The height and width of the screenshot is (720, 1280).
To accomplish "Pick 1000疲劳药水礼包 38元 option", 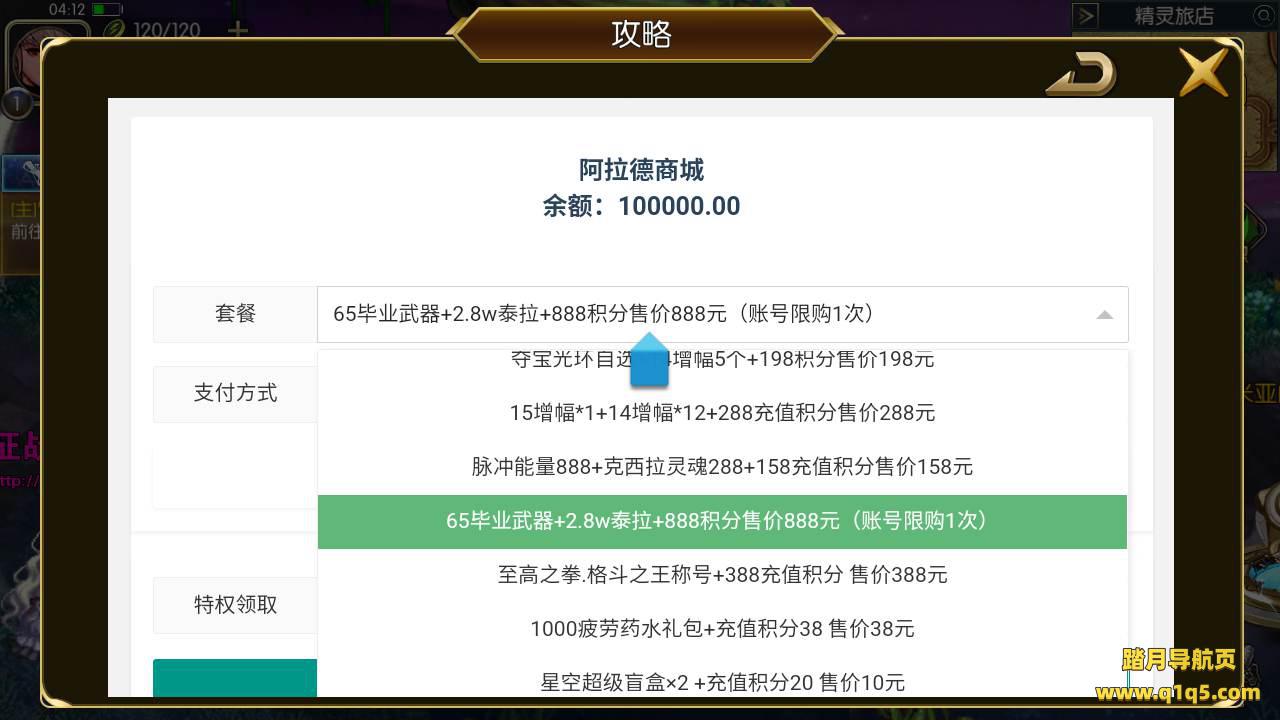I will [722, 629].
